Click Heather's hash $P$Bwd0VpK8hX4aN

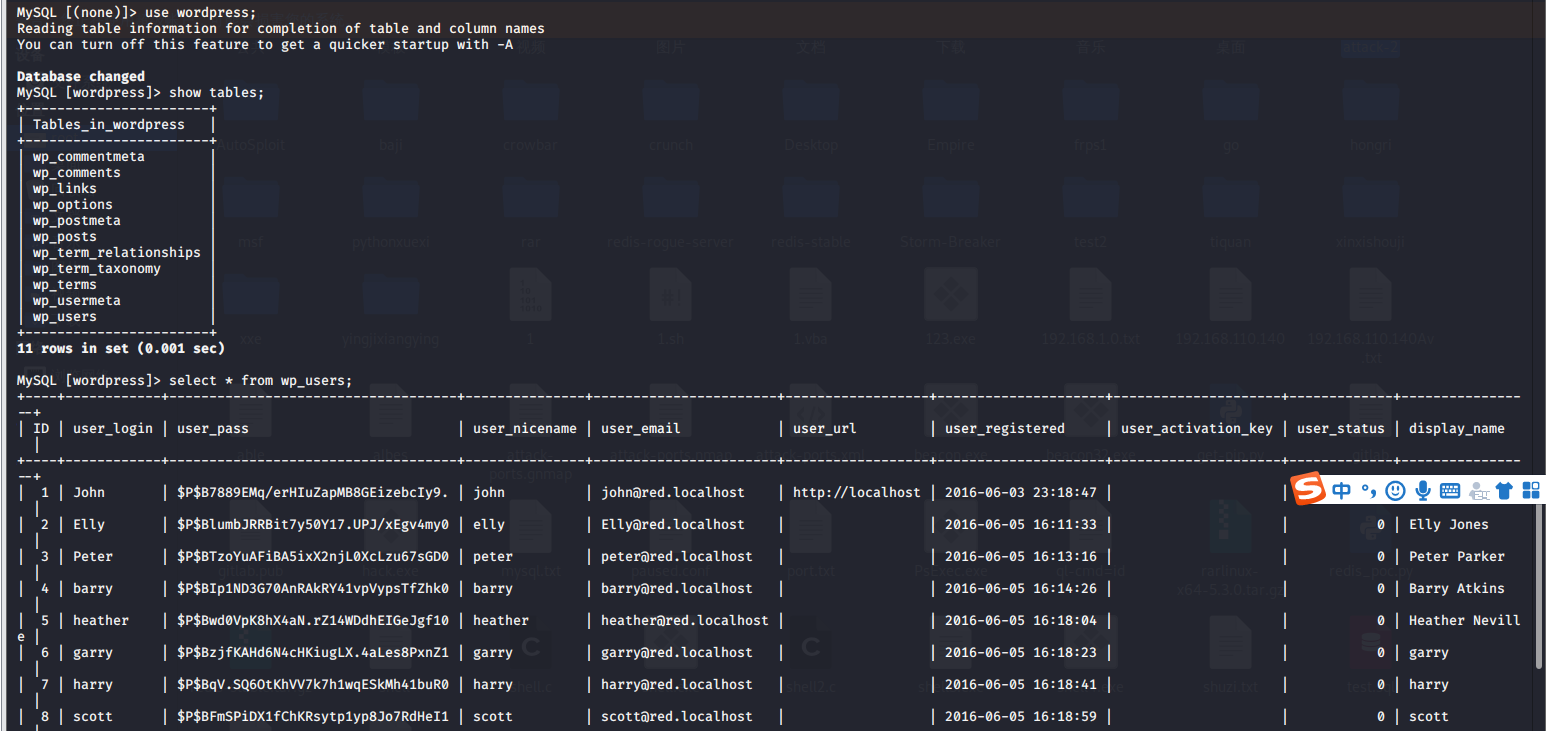point(313,620)
